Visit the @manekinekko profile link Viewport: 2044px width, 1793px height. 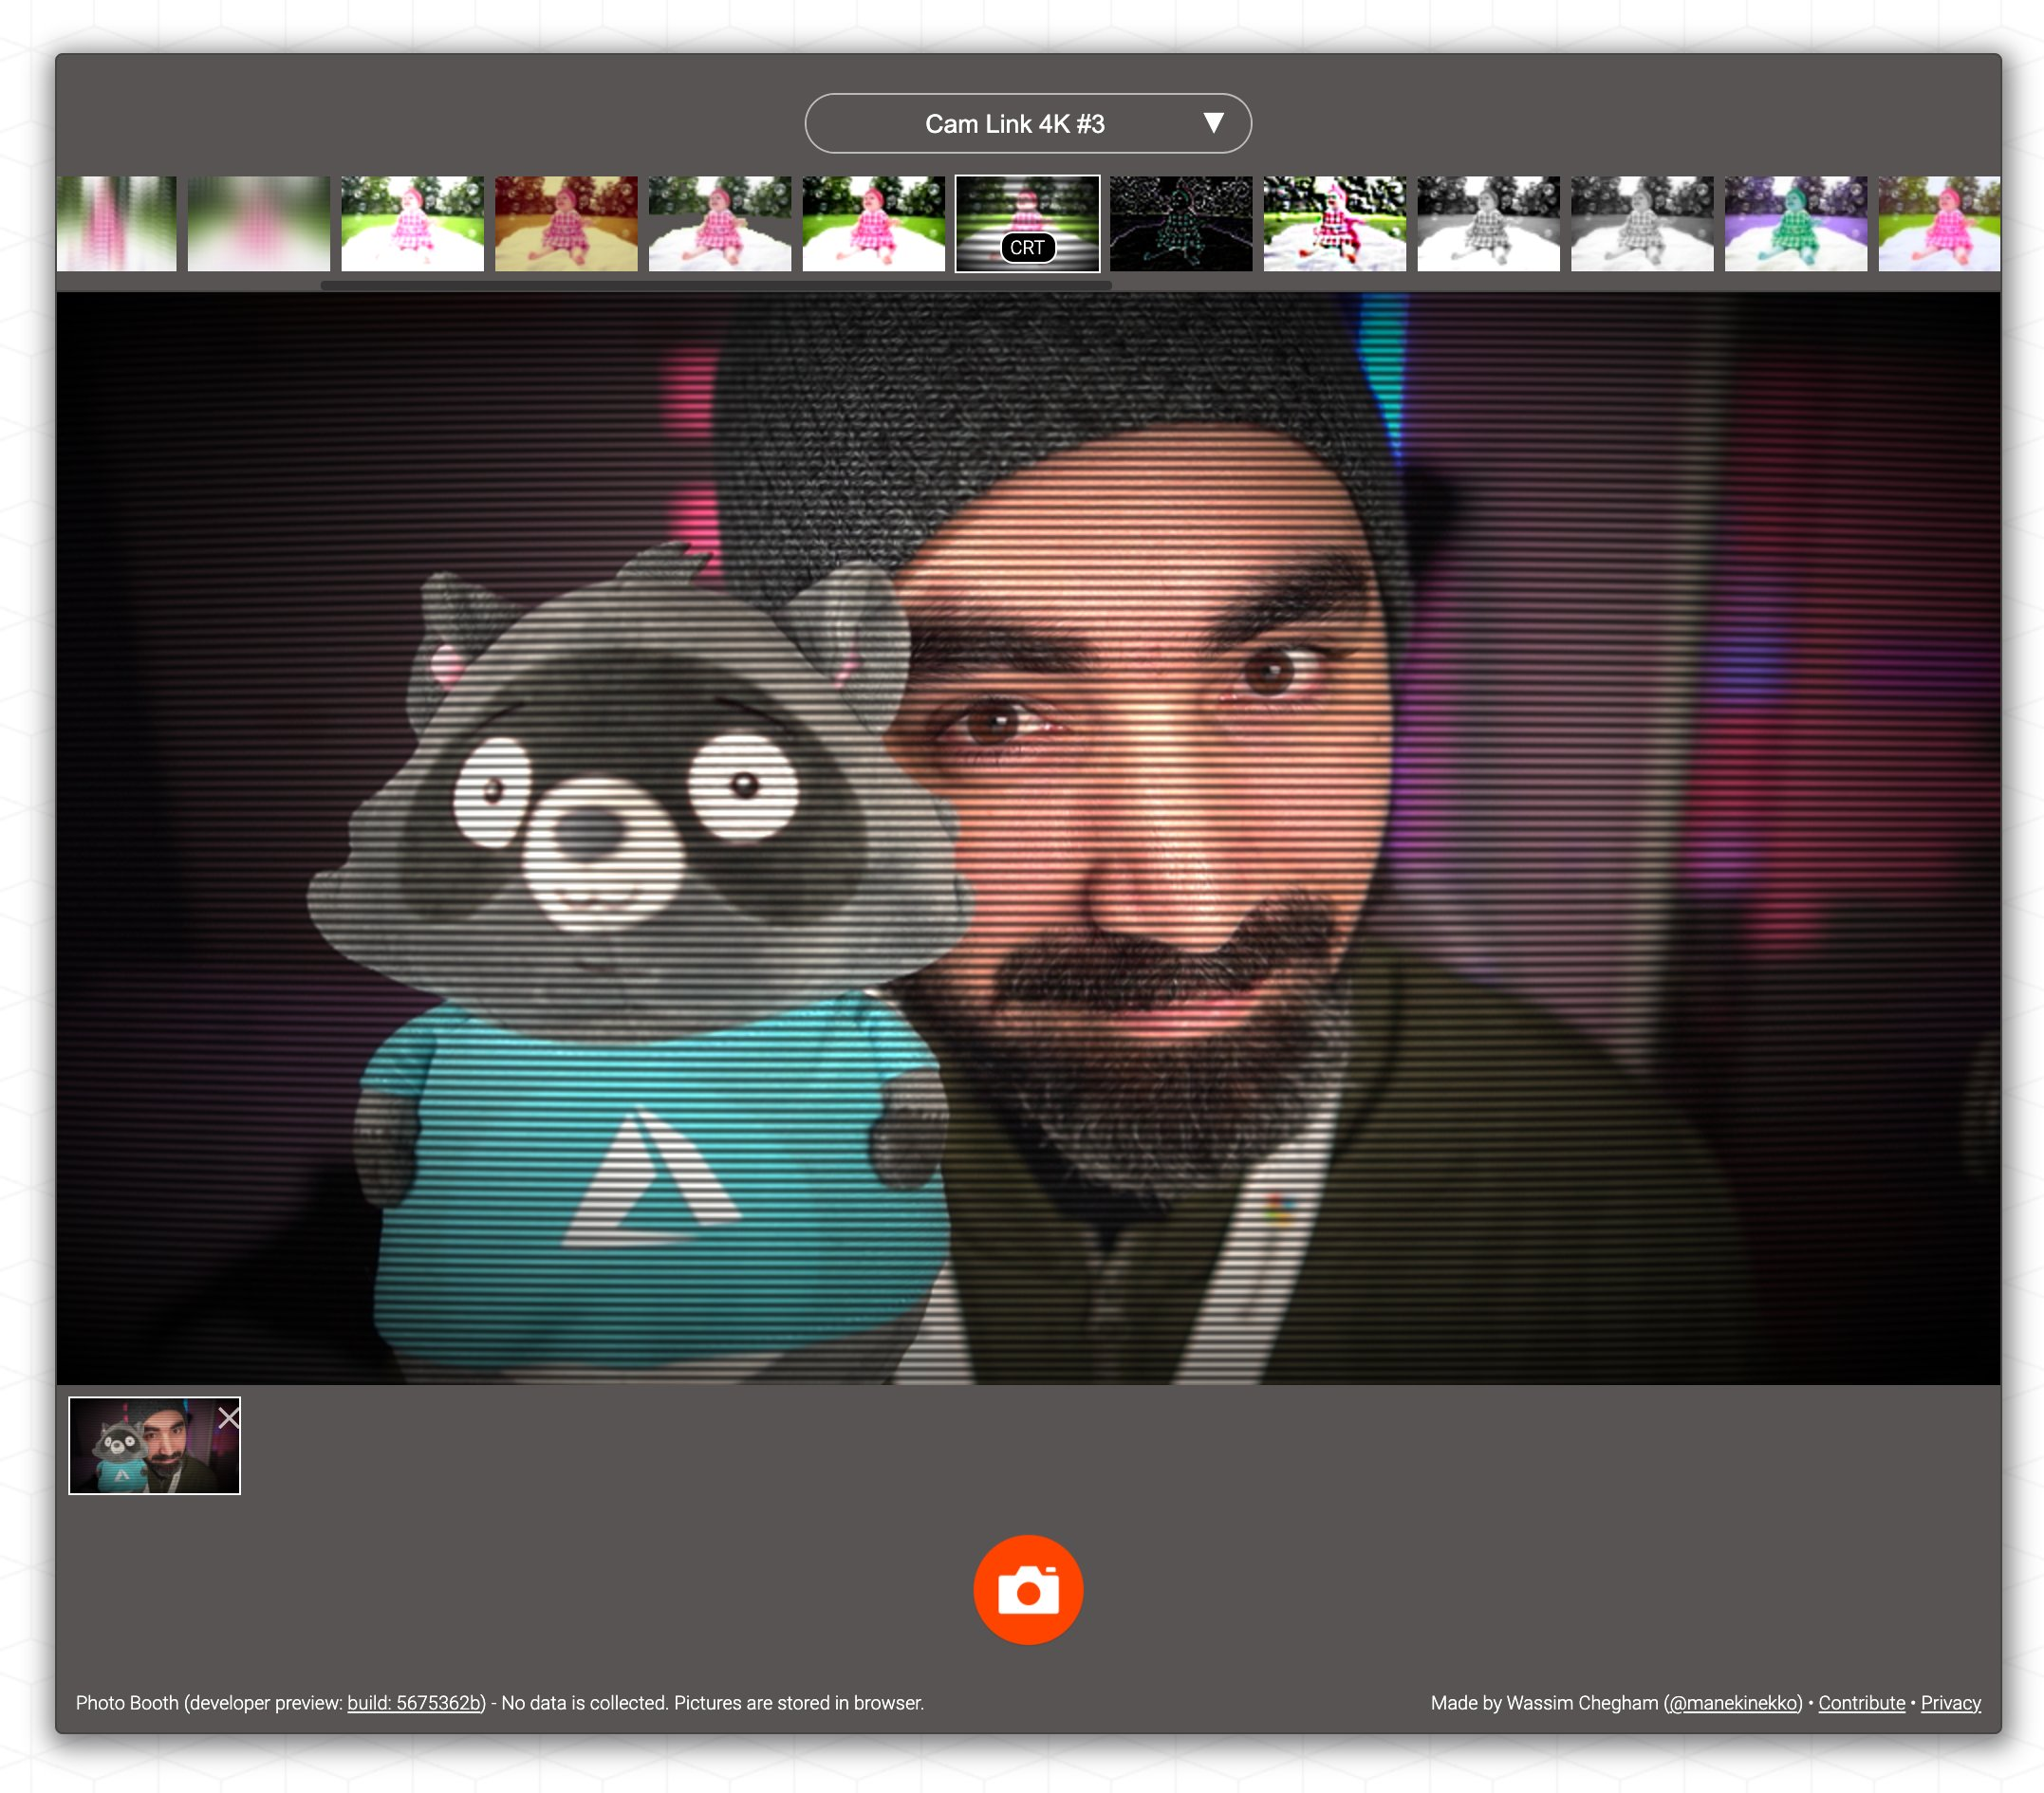coord(1733,1703)
